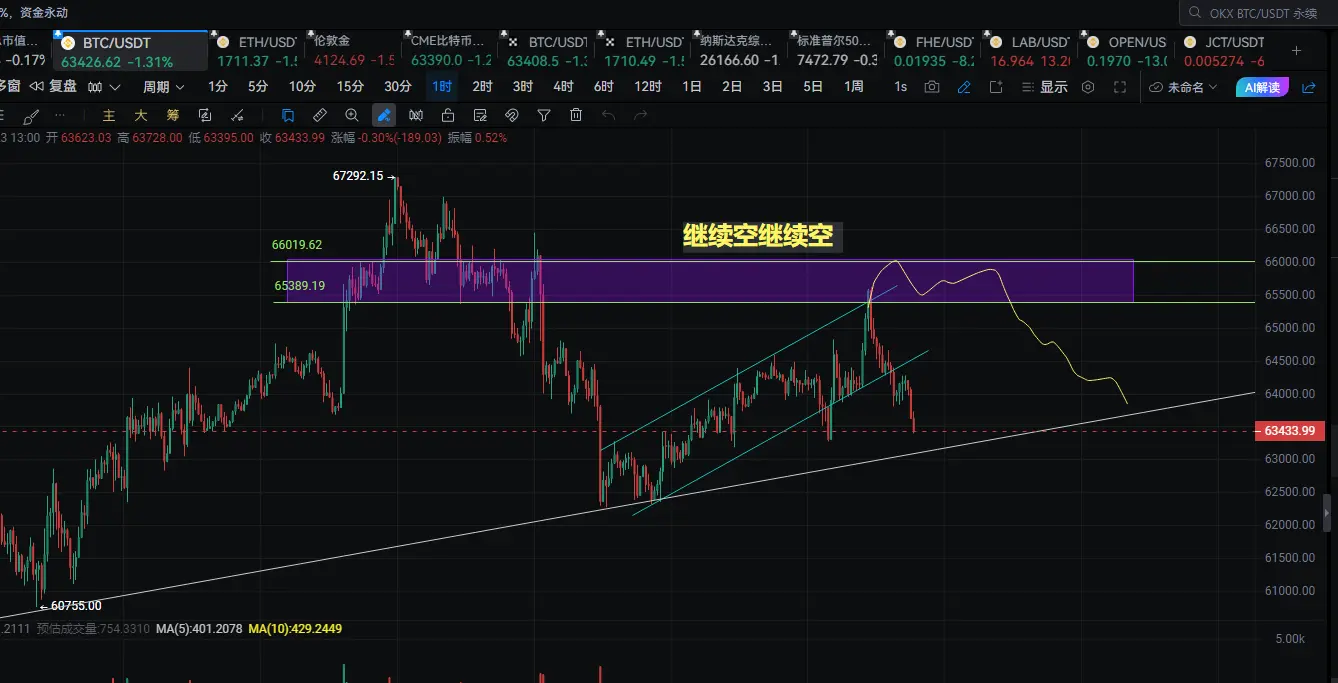
Task: Switch to the CME比特币 tab
Action: coord(451,51)
